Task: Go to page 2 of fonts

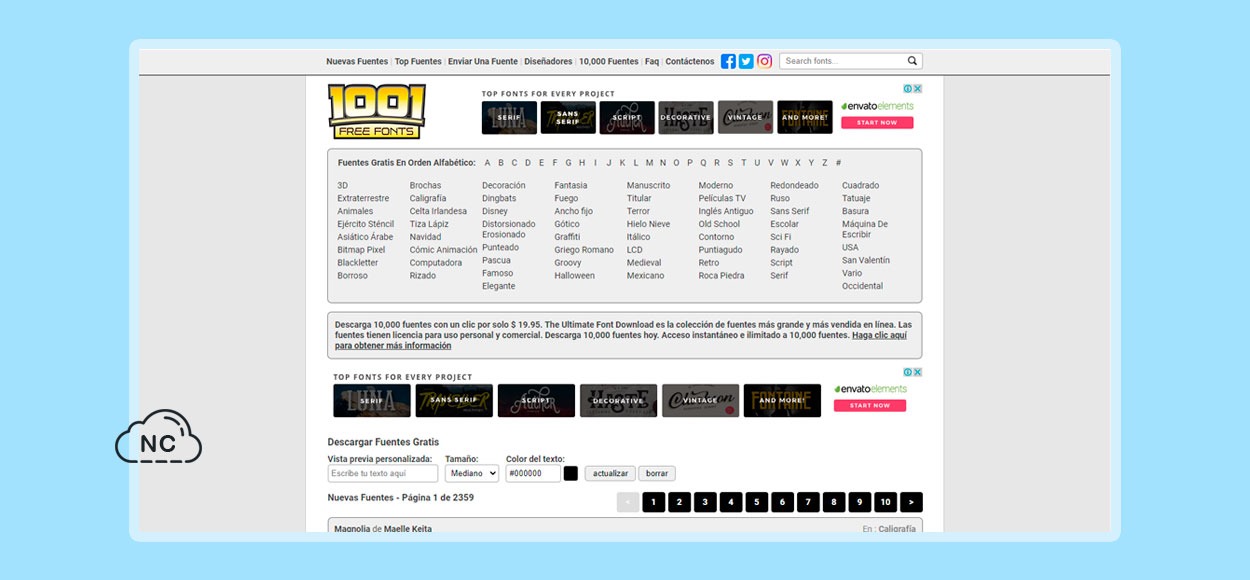Action: (x=679, y=502)
